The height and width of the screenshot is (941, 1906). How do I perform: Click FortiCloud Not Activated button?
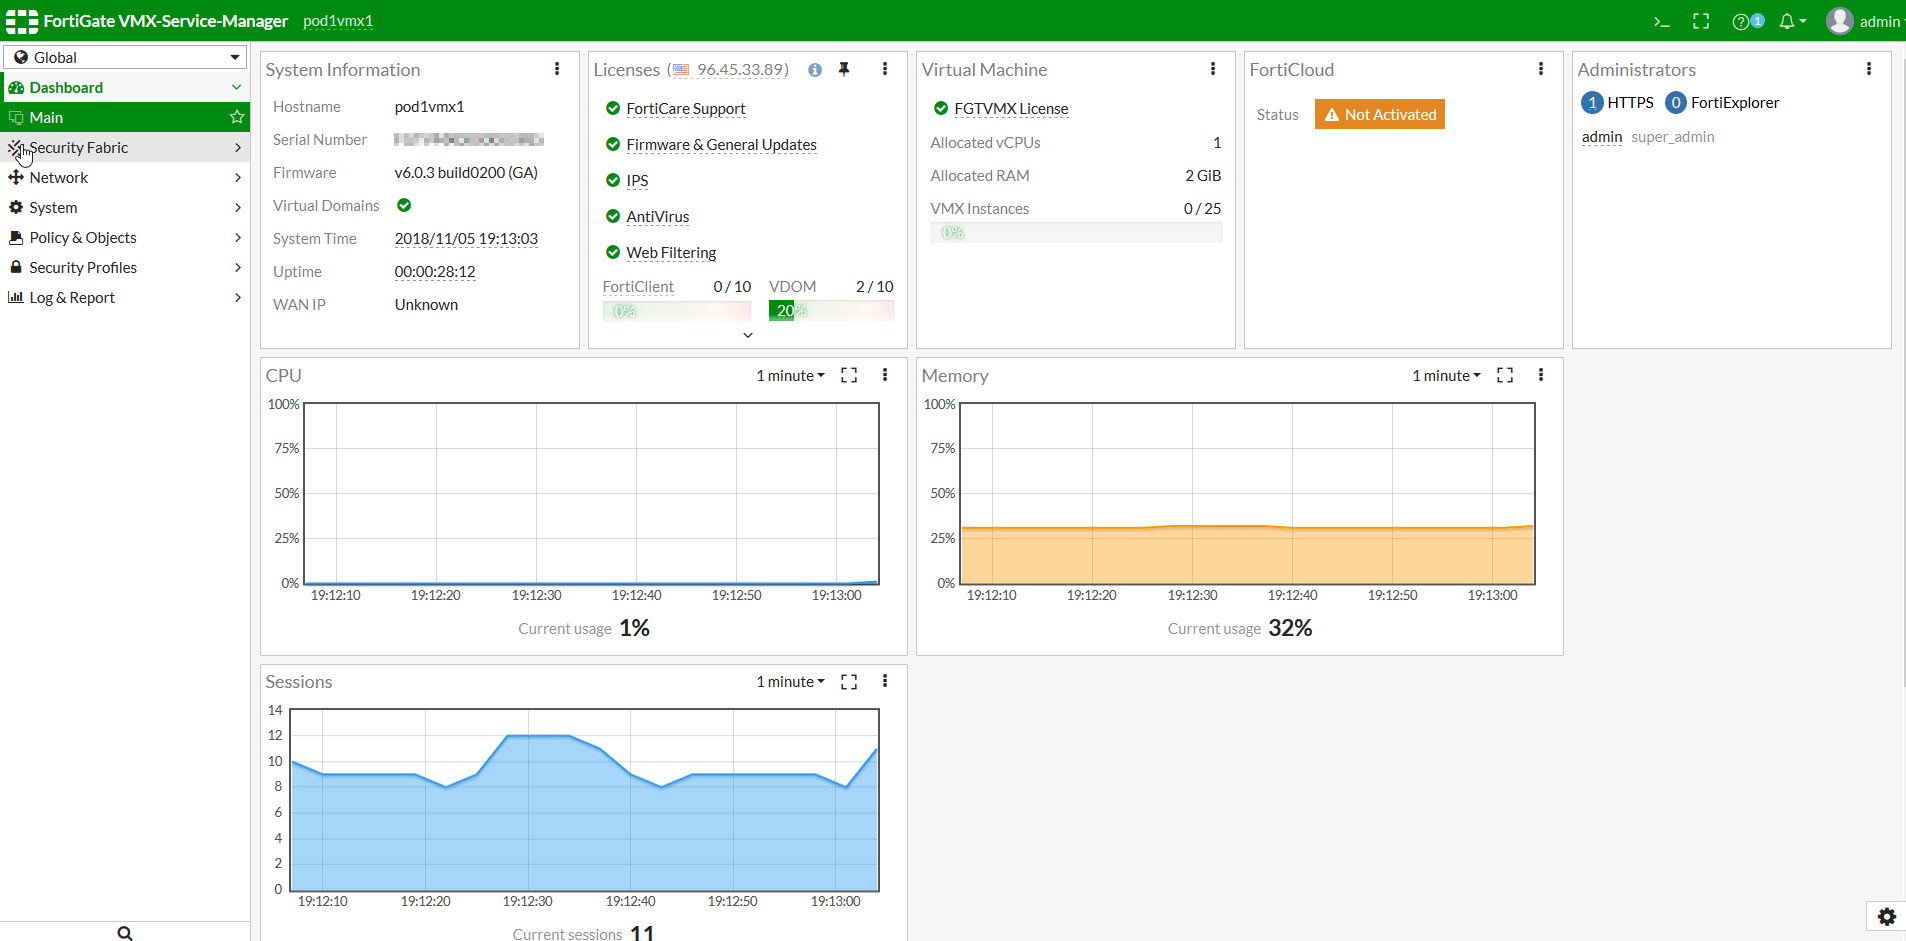coord(1380,115)
